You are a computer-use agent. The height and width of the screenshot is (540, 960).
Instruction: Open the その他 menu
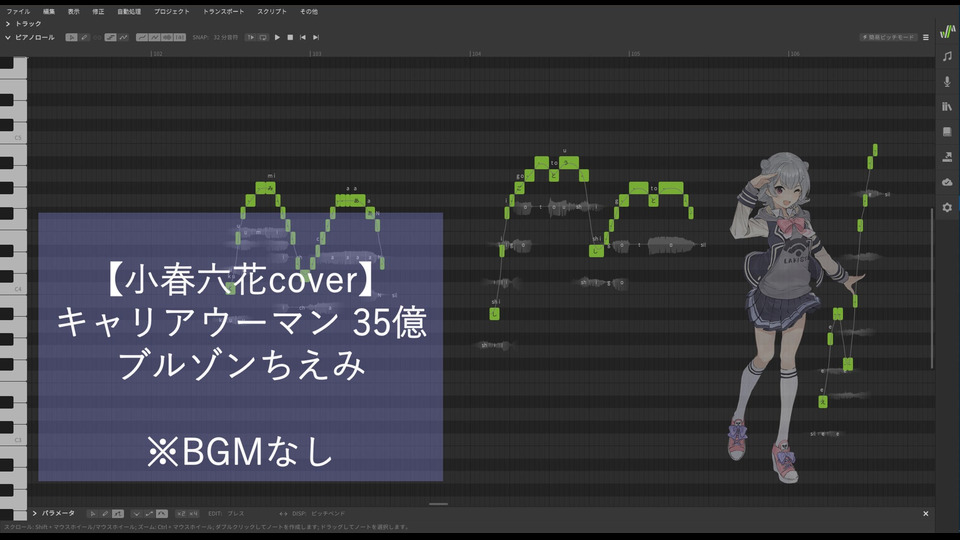309,11
